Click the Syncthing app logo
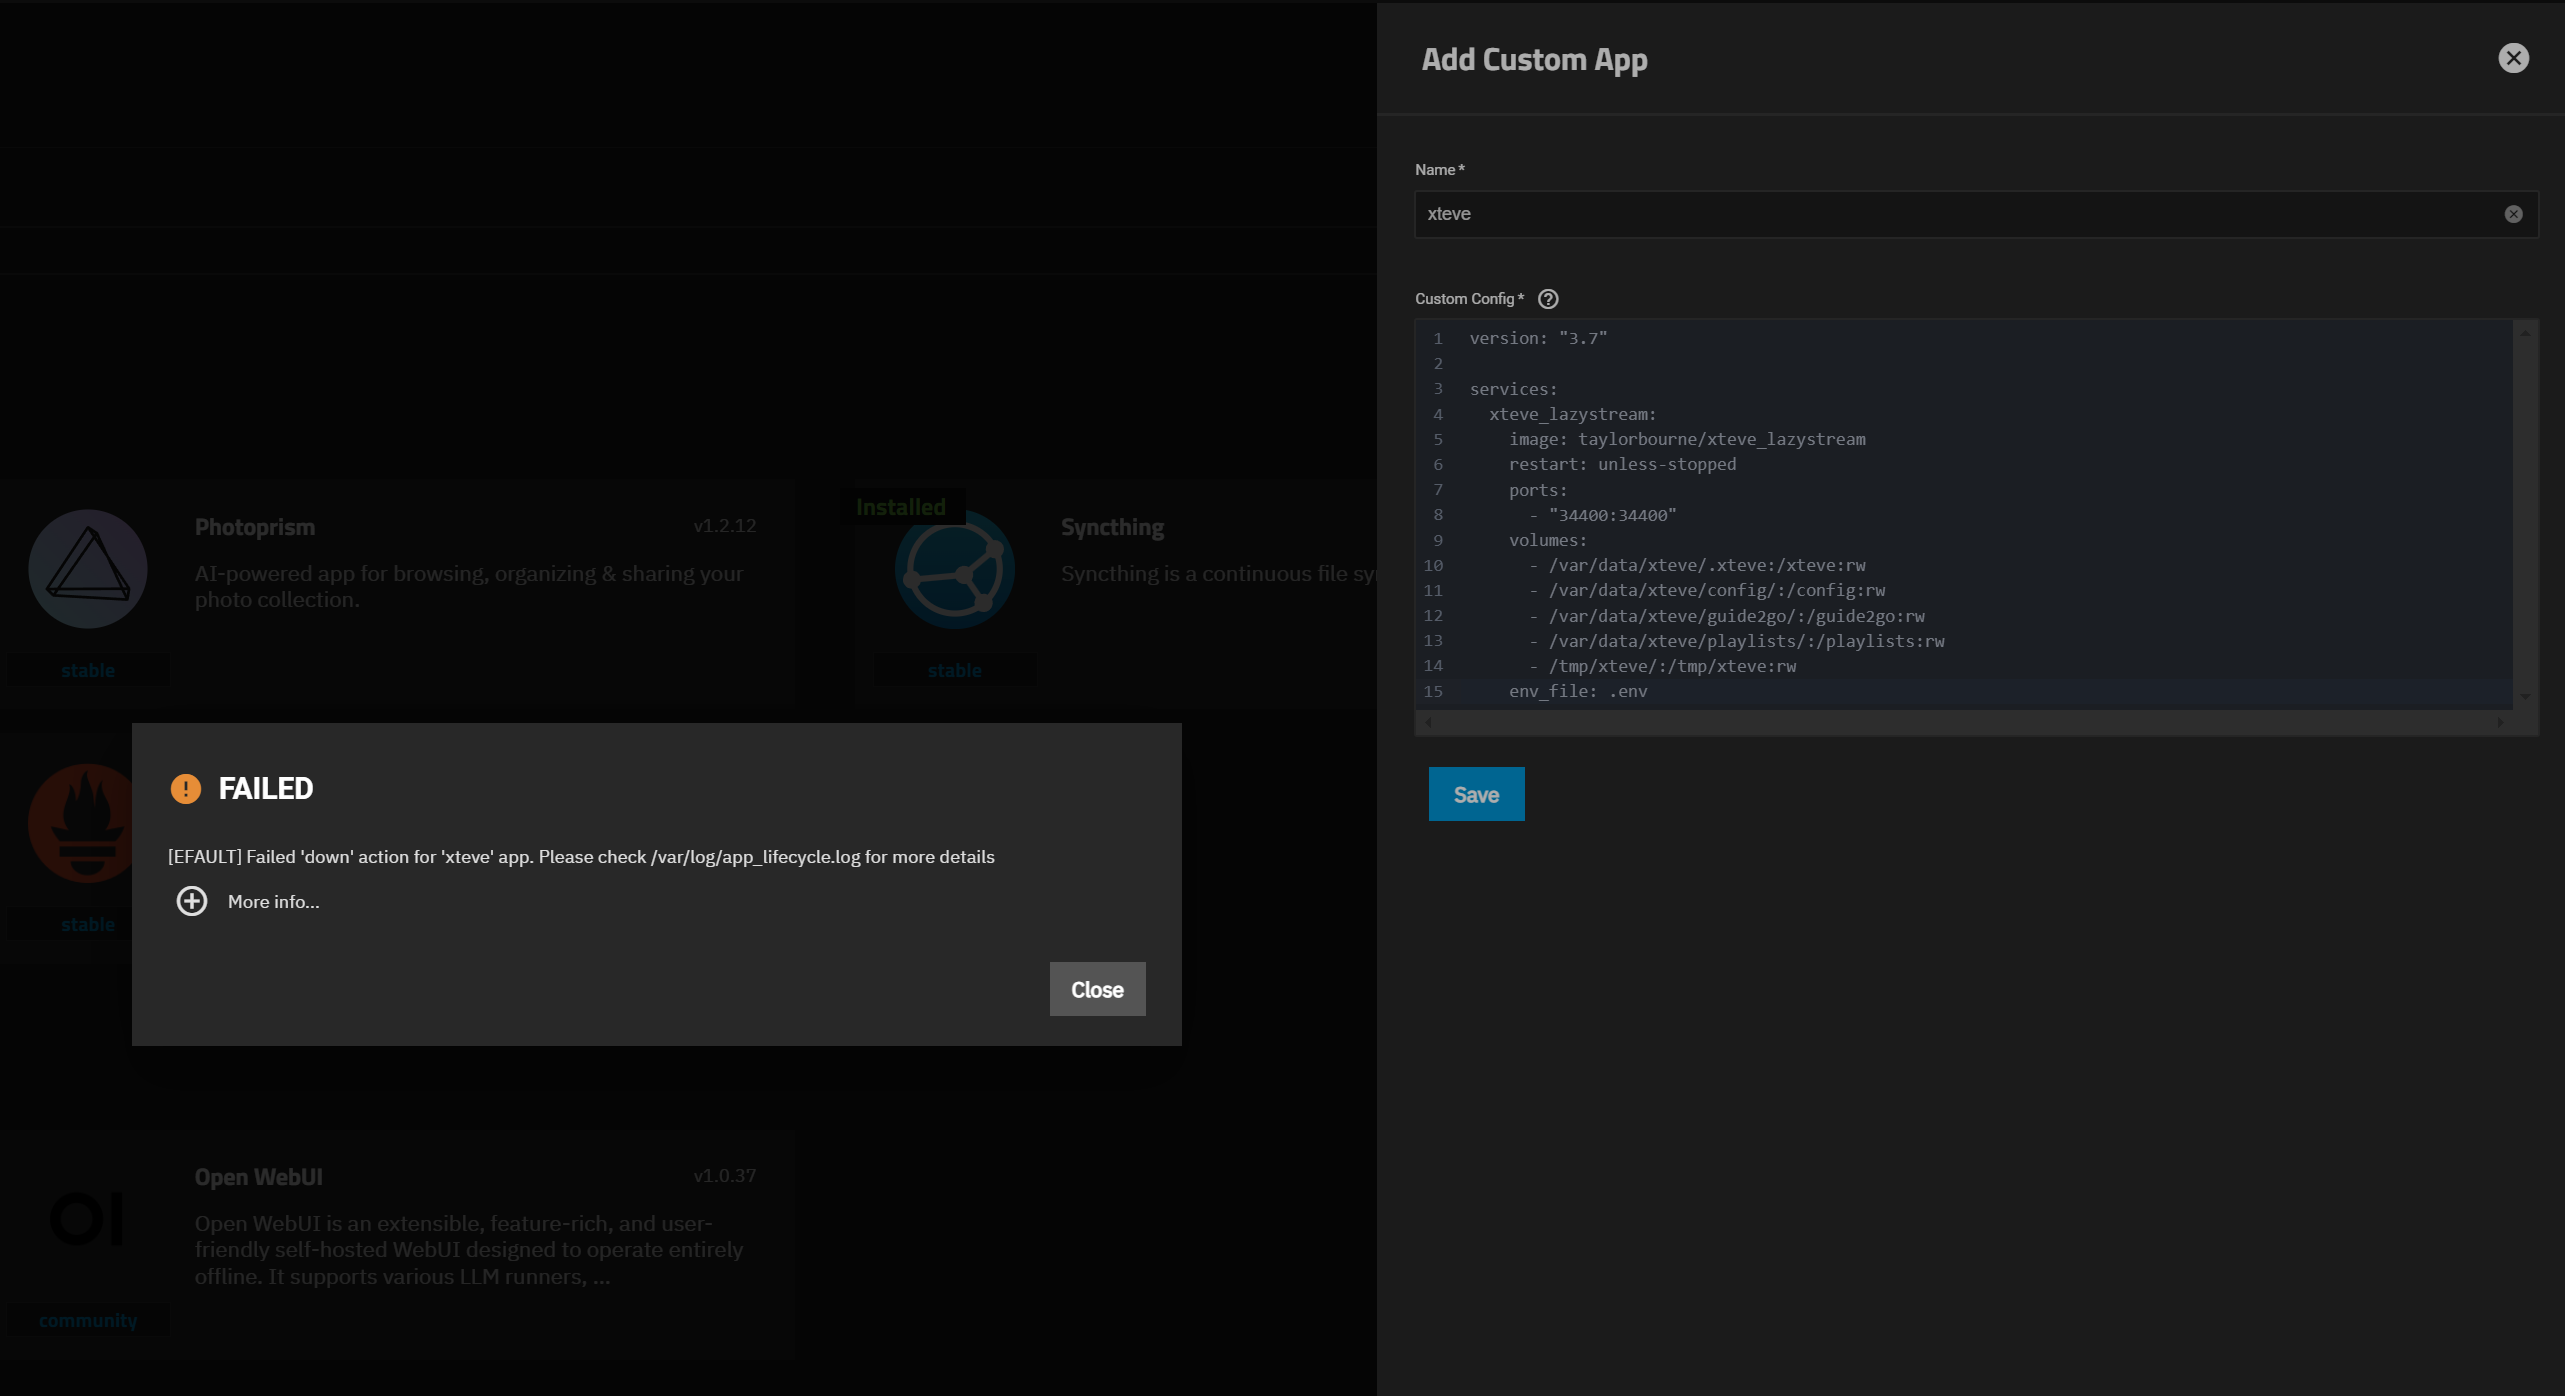 (955, 569)
